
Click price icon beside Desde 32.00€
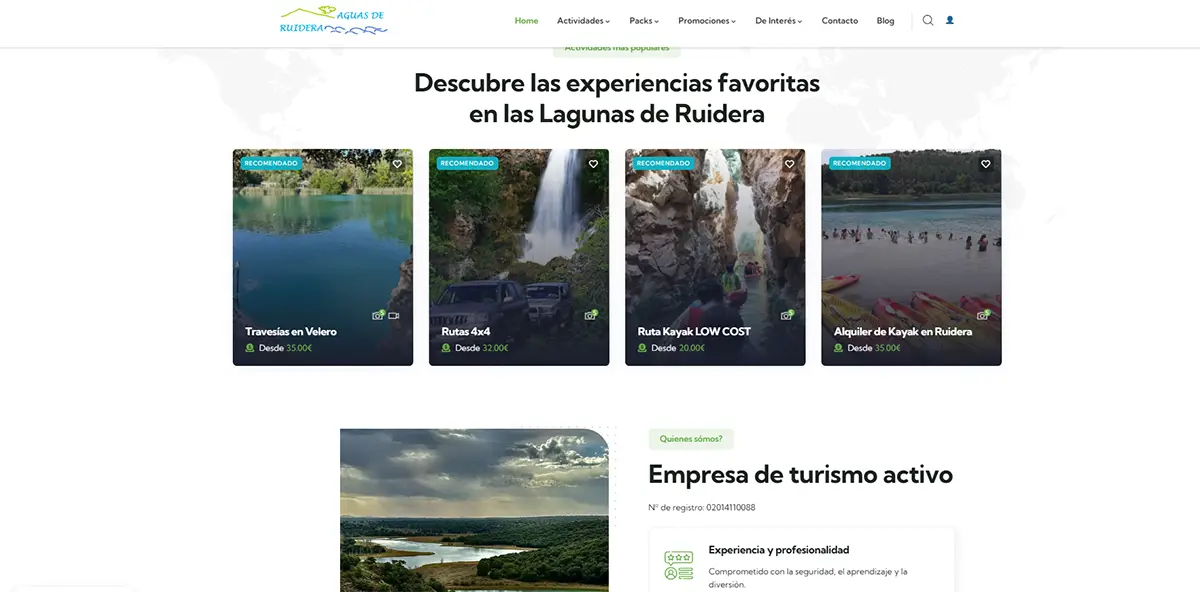446,348
